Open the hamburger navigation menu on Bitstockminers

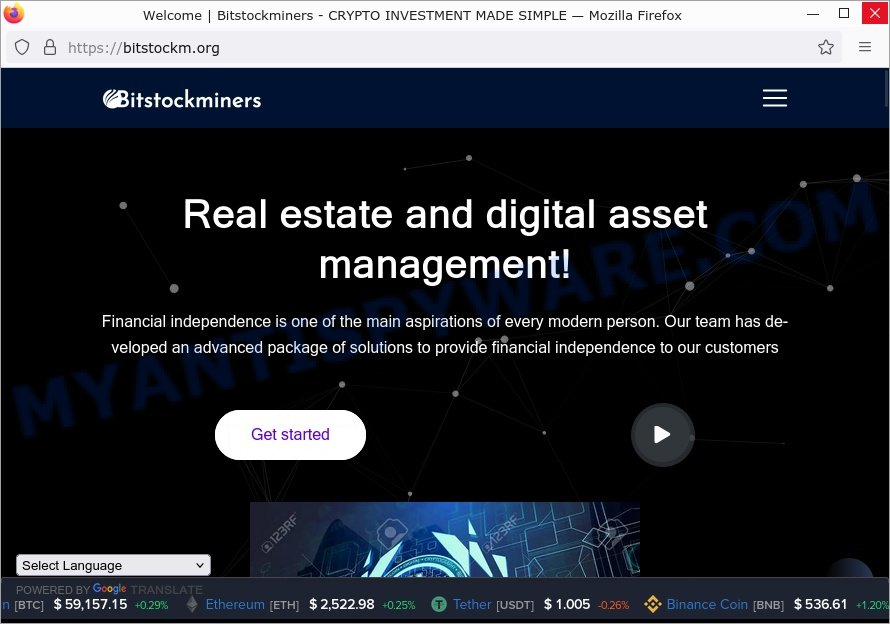click(x=774, y=98)
